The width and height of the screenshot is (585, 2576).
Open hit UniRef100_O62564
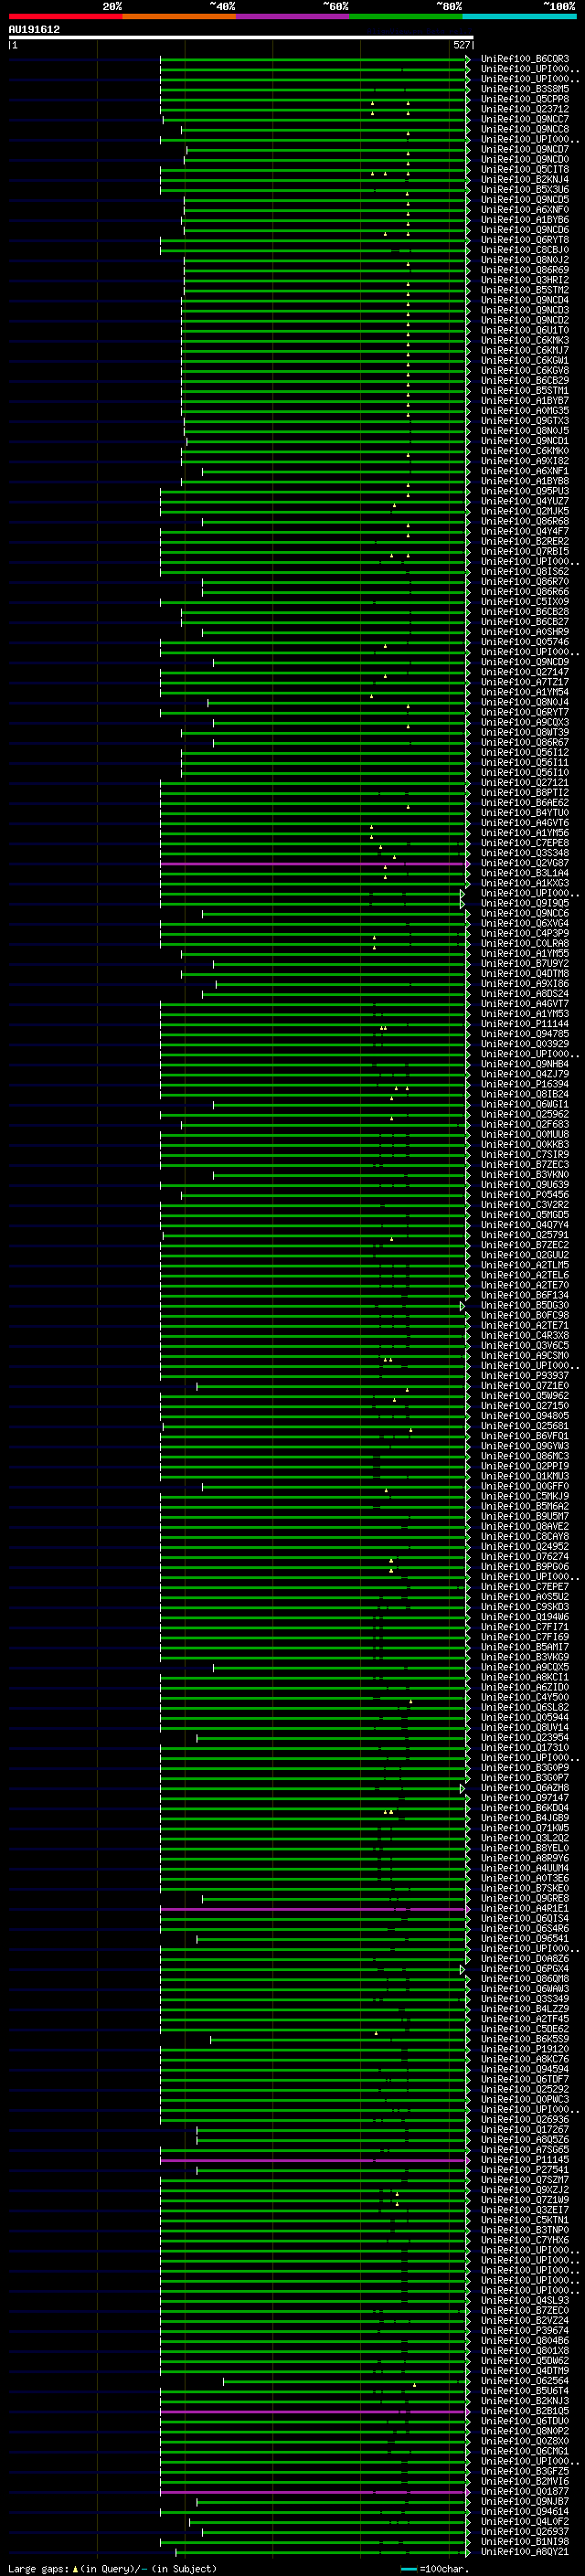[x=525, y=2381]
